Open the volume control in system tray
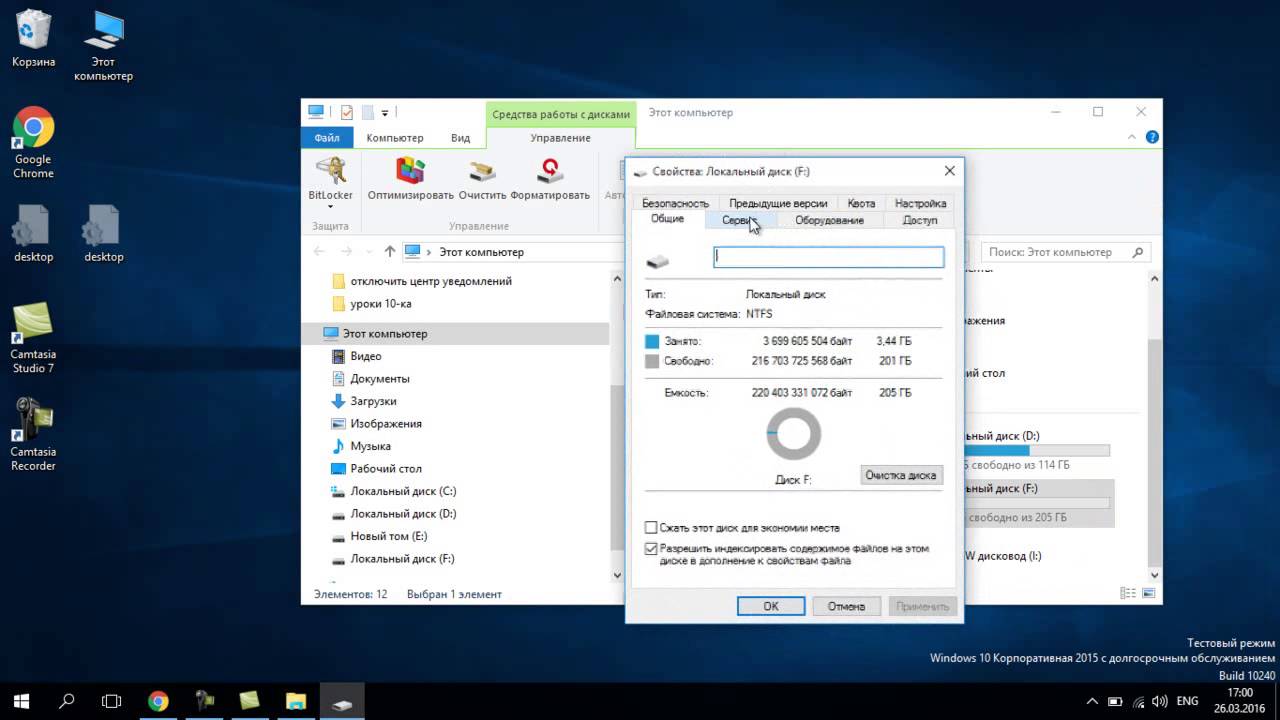The height and width of the screenshot is (720, 1280). click(x=1160, y=702)
